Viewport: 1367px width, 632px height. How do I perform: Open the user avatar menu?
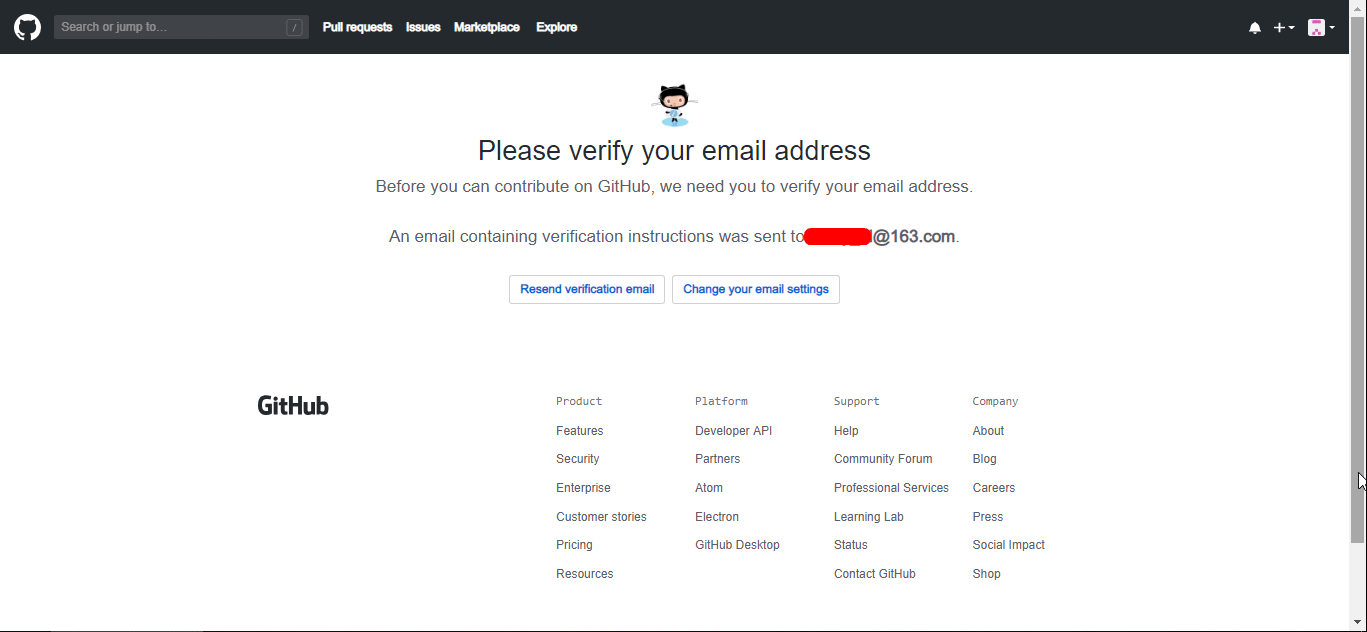pyautogui.click(x=1322, y=28)
